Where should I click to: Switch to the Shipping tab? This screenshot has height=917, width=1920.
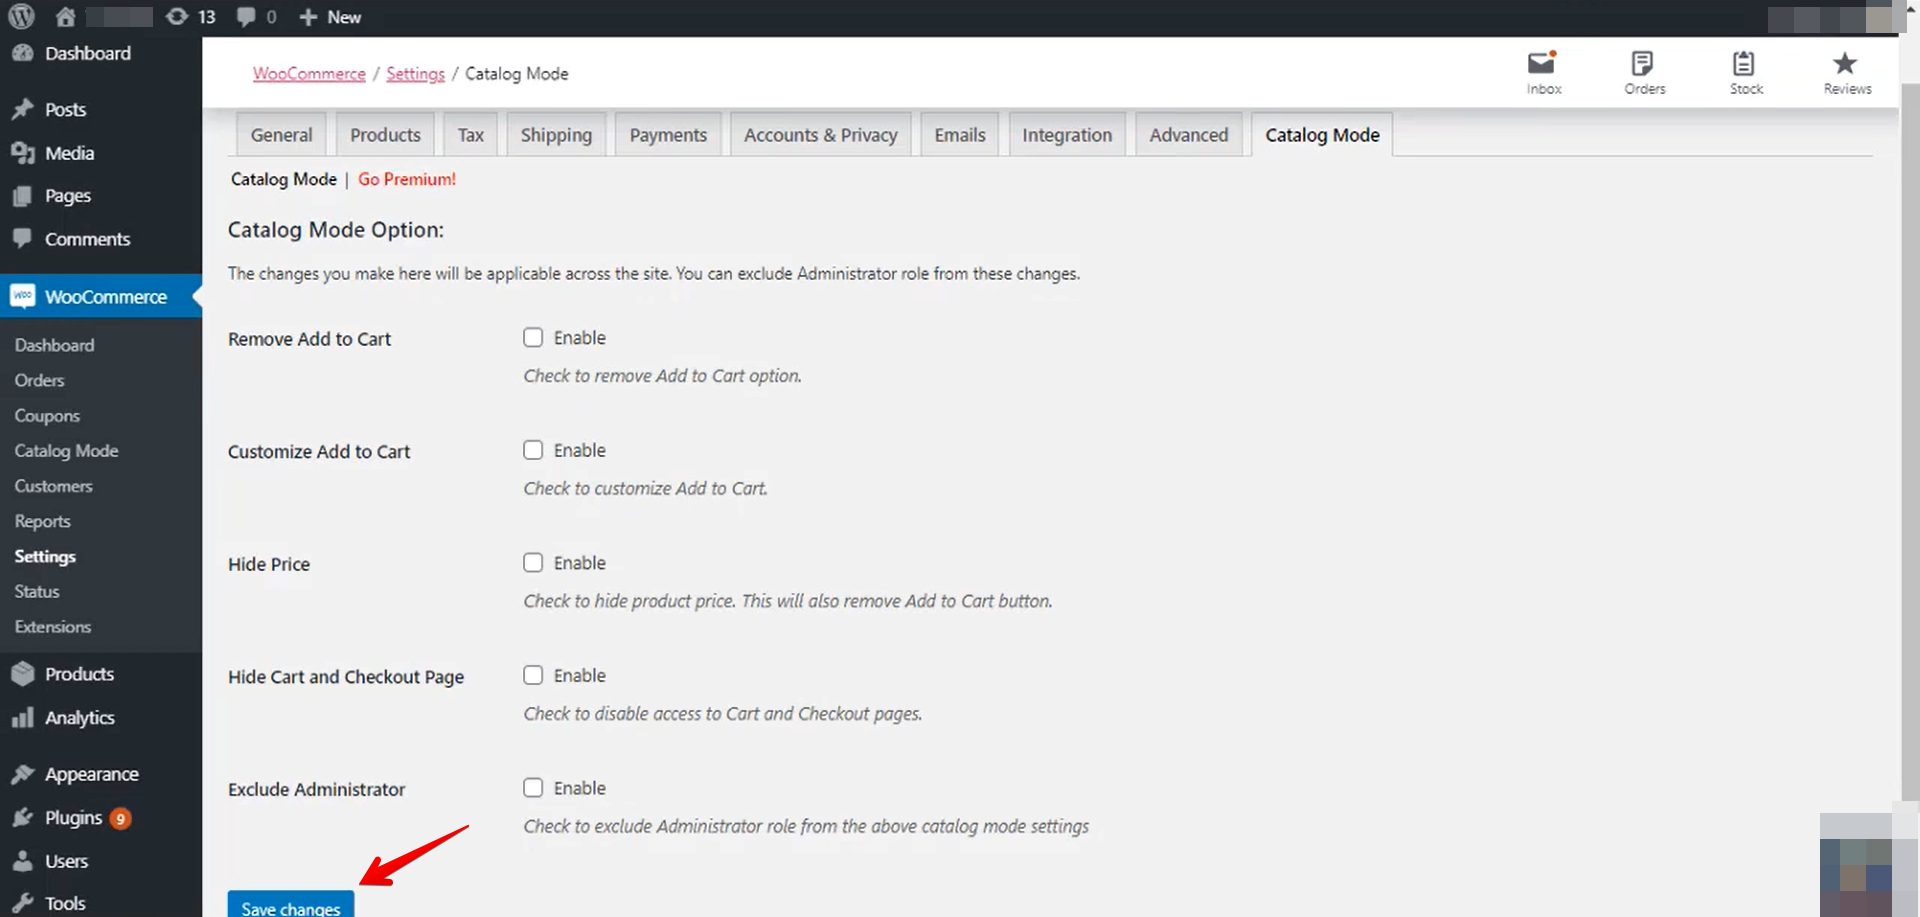click(556, 135)
